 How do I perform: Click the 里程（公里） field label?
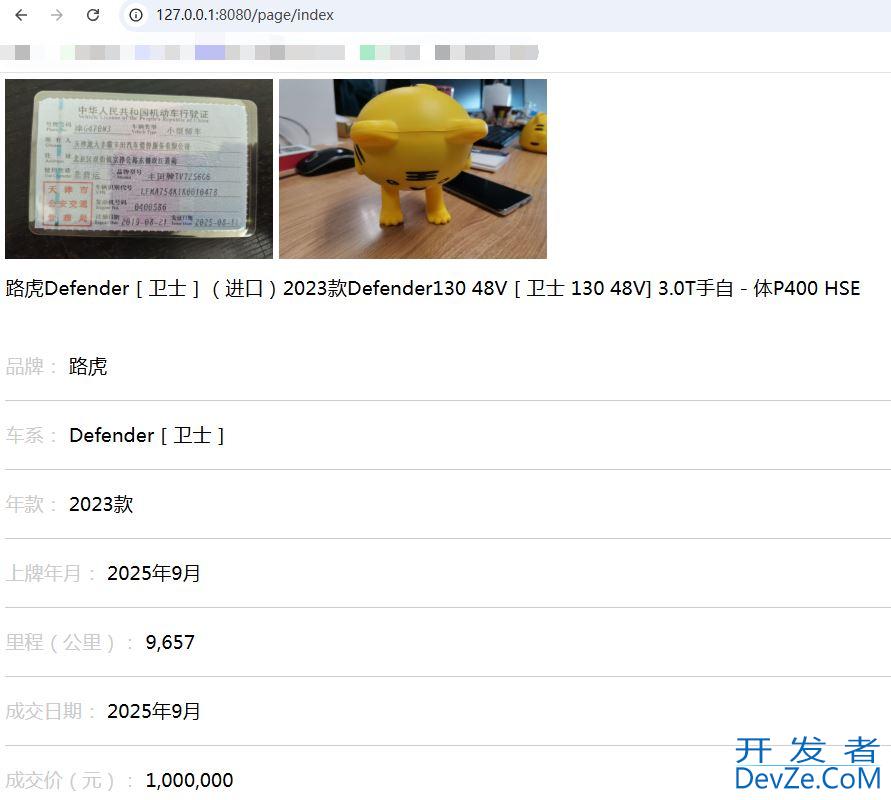[69, 642]
